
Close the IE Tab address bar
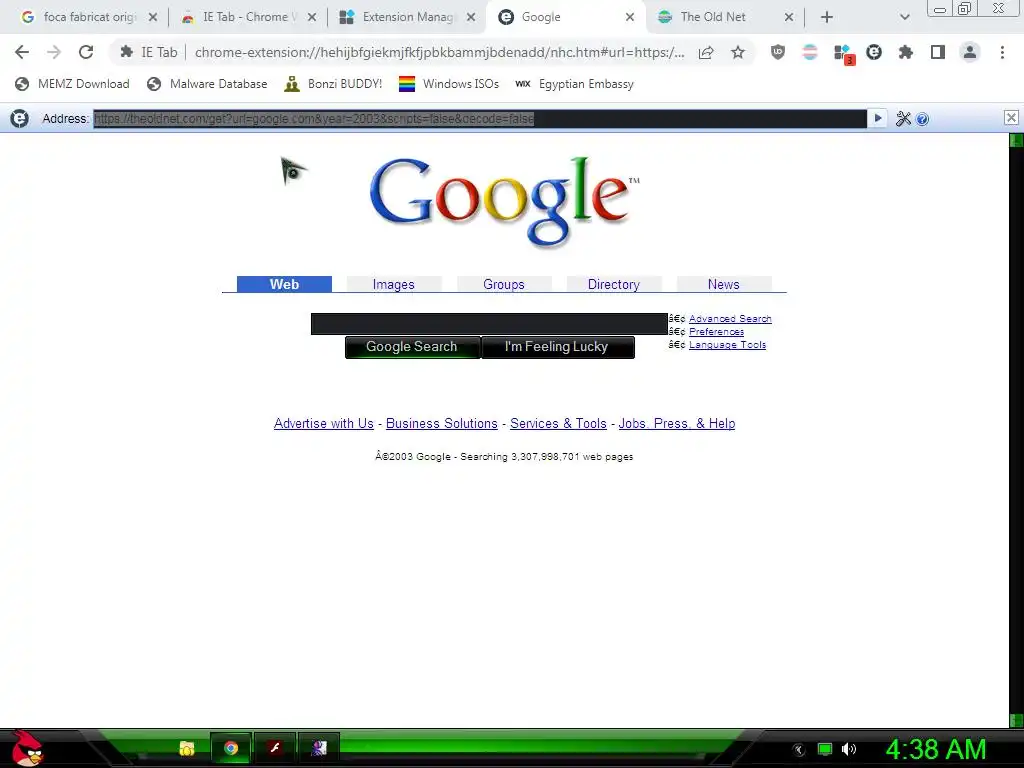pyautogui.click(x=1011, y=118)
